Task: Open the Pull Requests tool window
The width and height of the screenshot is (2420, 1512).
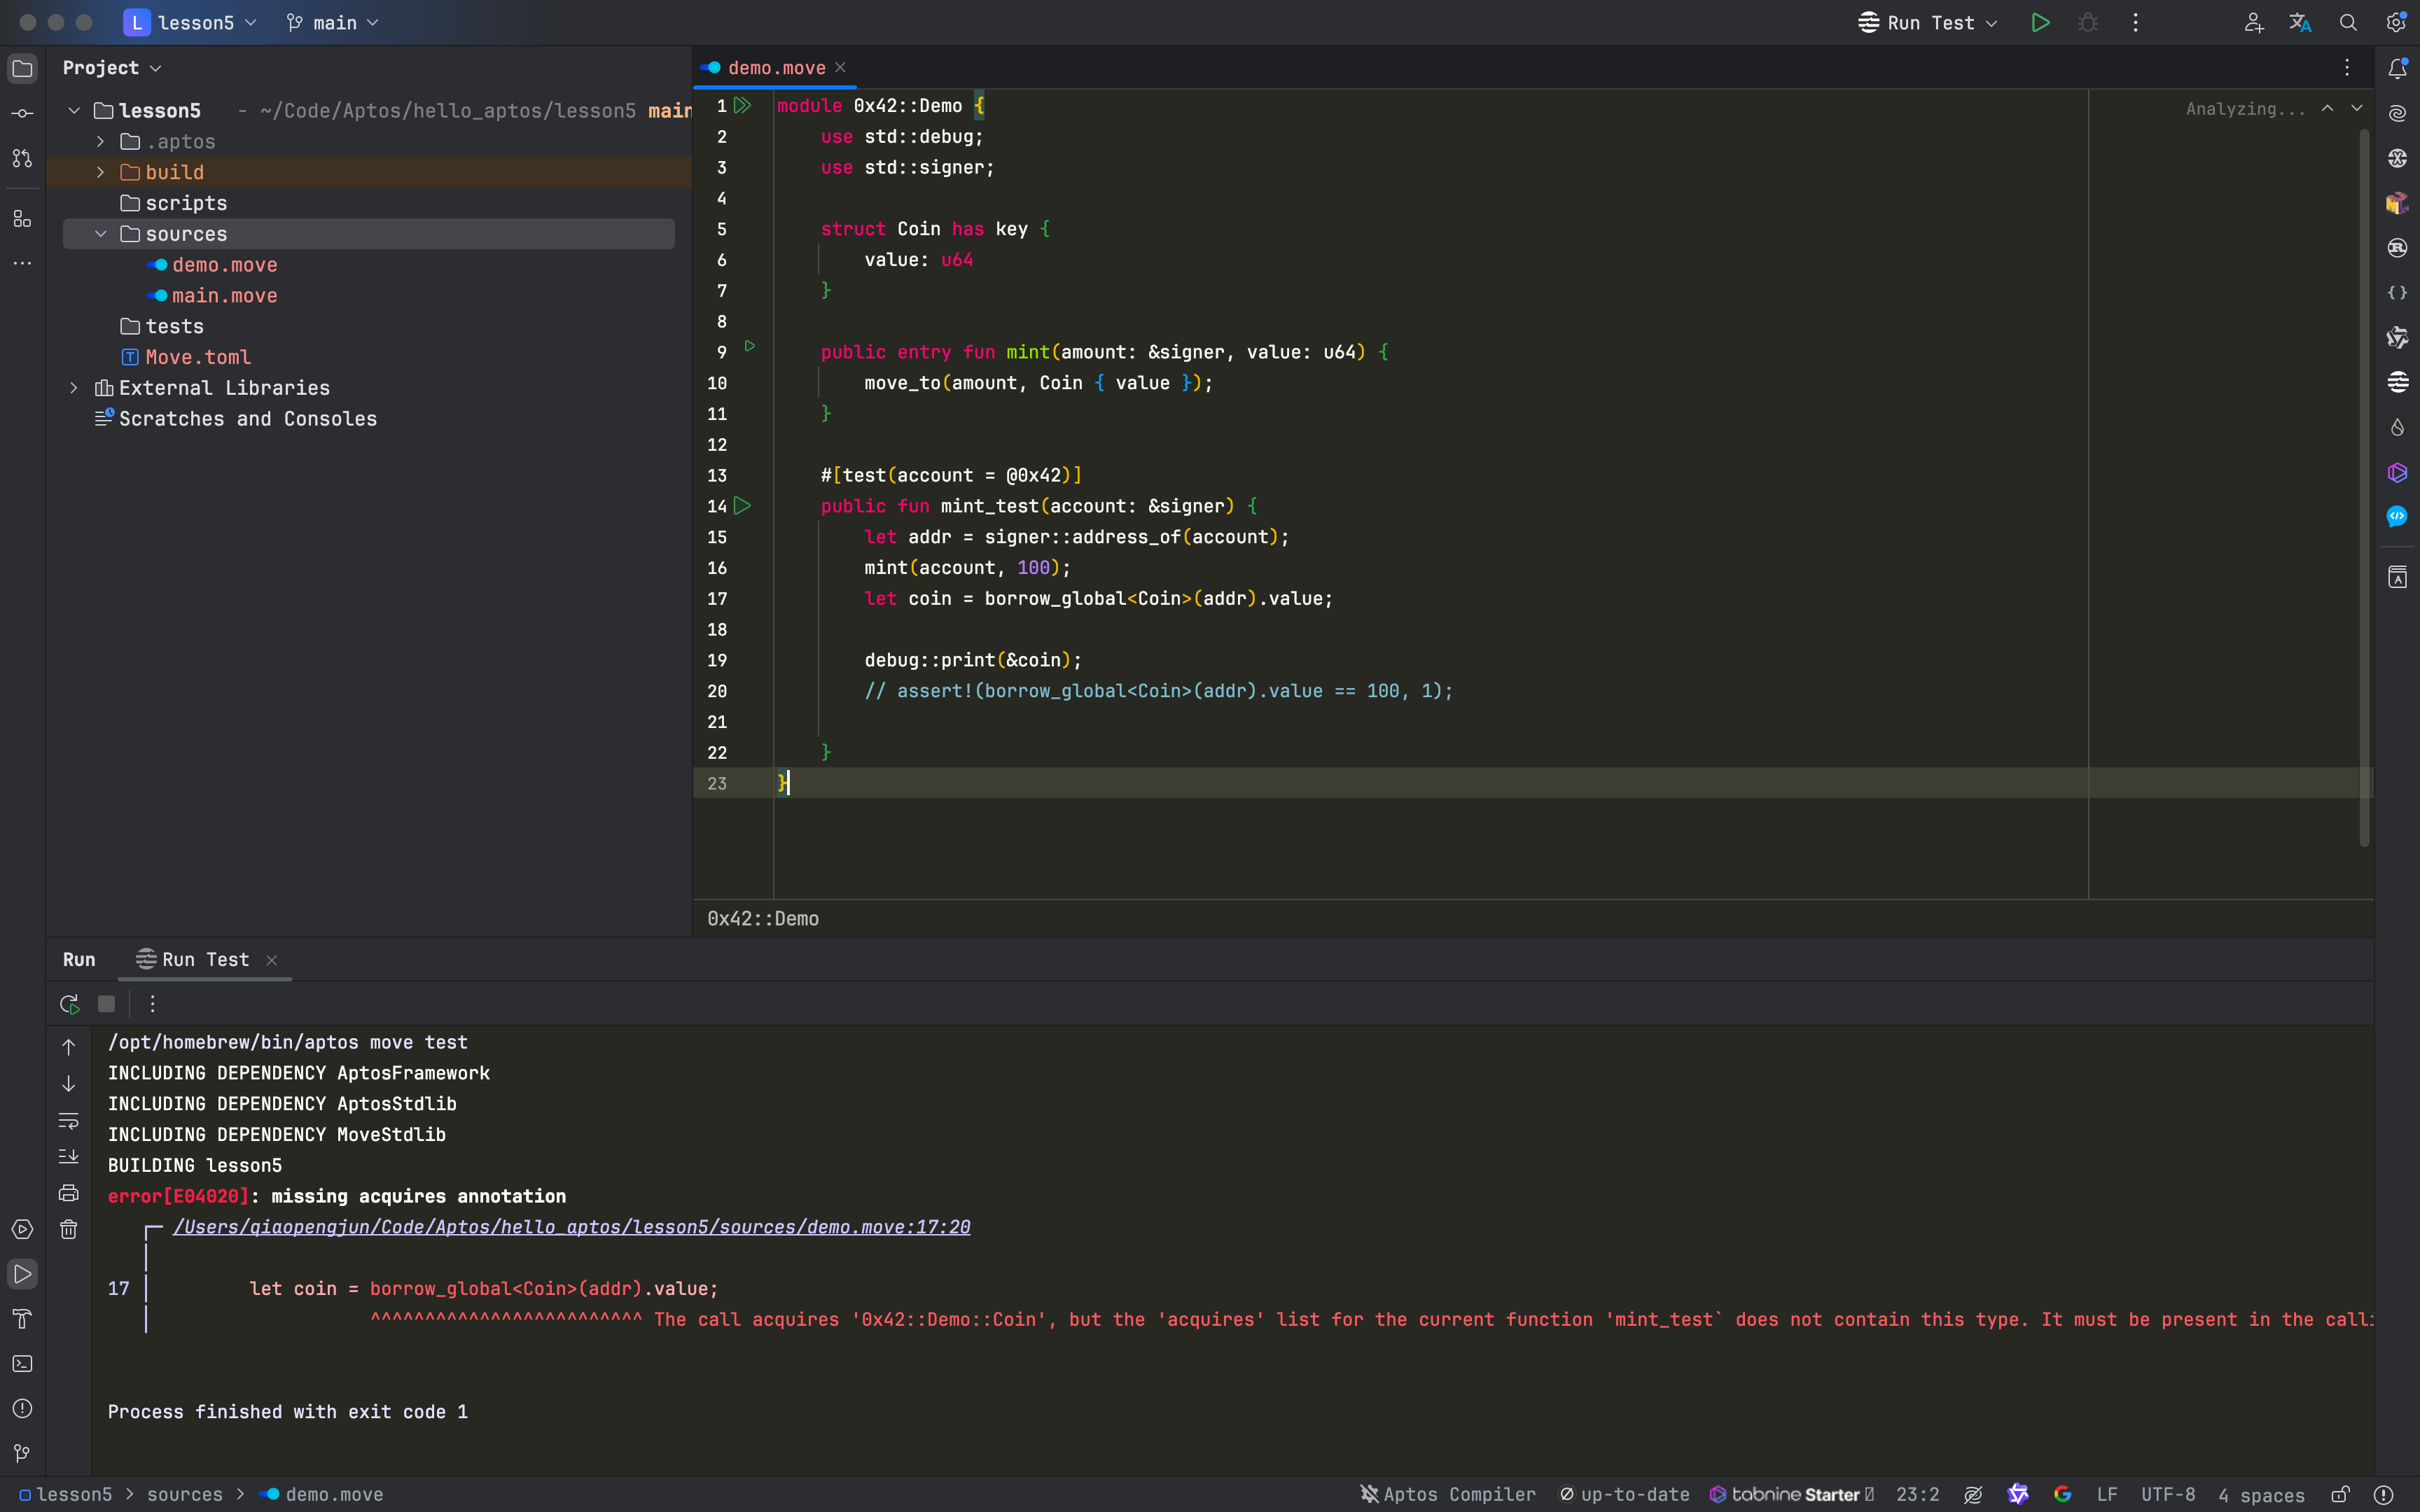Action: 22,158
